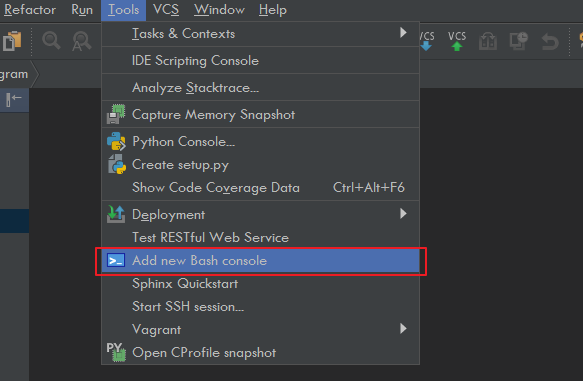
Task: Expand the Tasks & Contexts submenu arrow
Action: pos(403,33)
